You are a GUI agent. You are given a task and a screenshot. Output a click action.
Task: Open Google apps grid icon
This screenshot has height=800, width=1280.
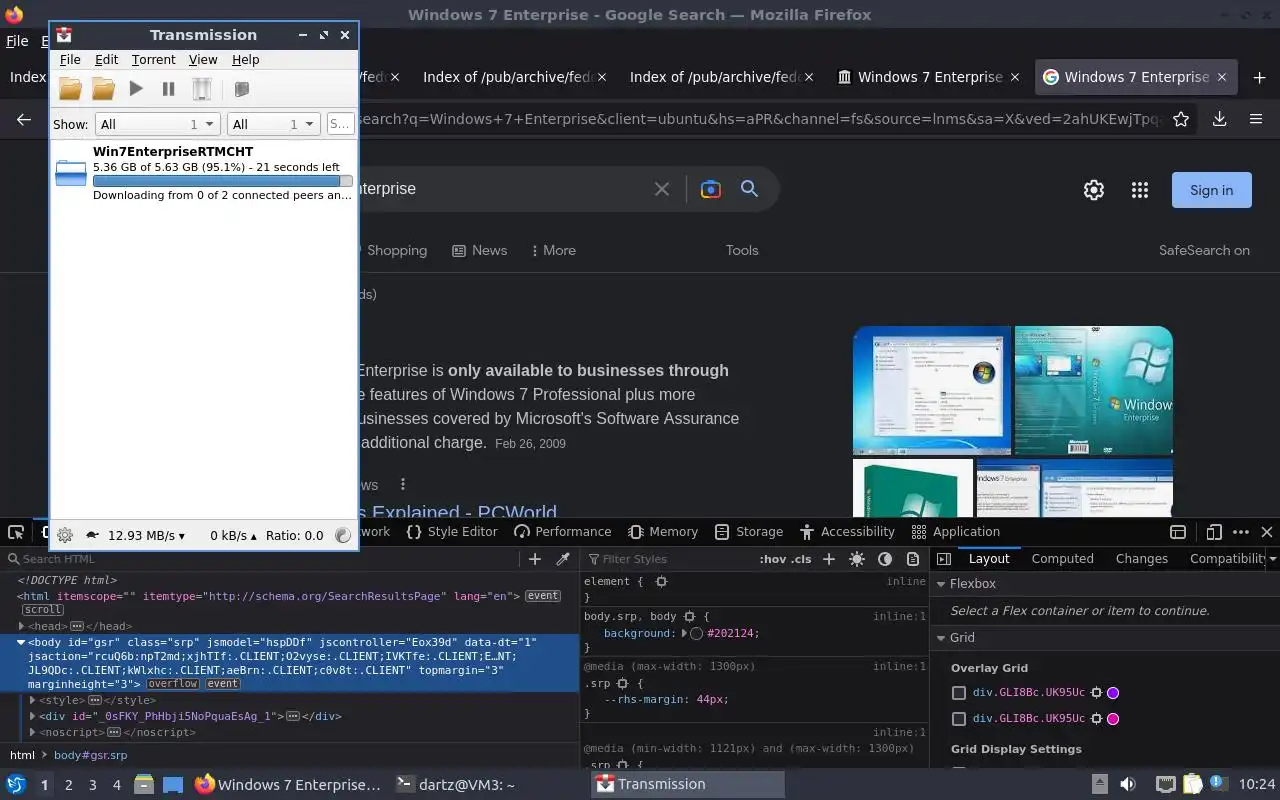click(1140, 190)
